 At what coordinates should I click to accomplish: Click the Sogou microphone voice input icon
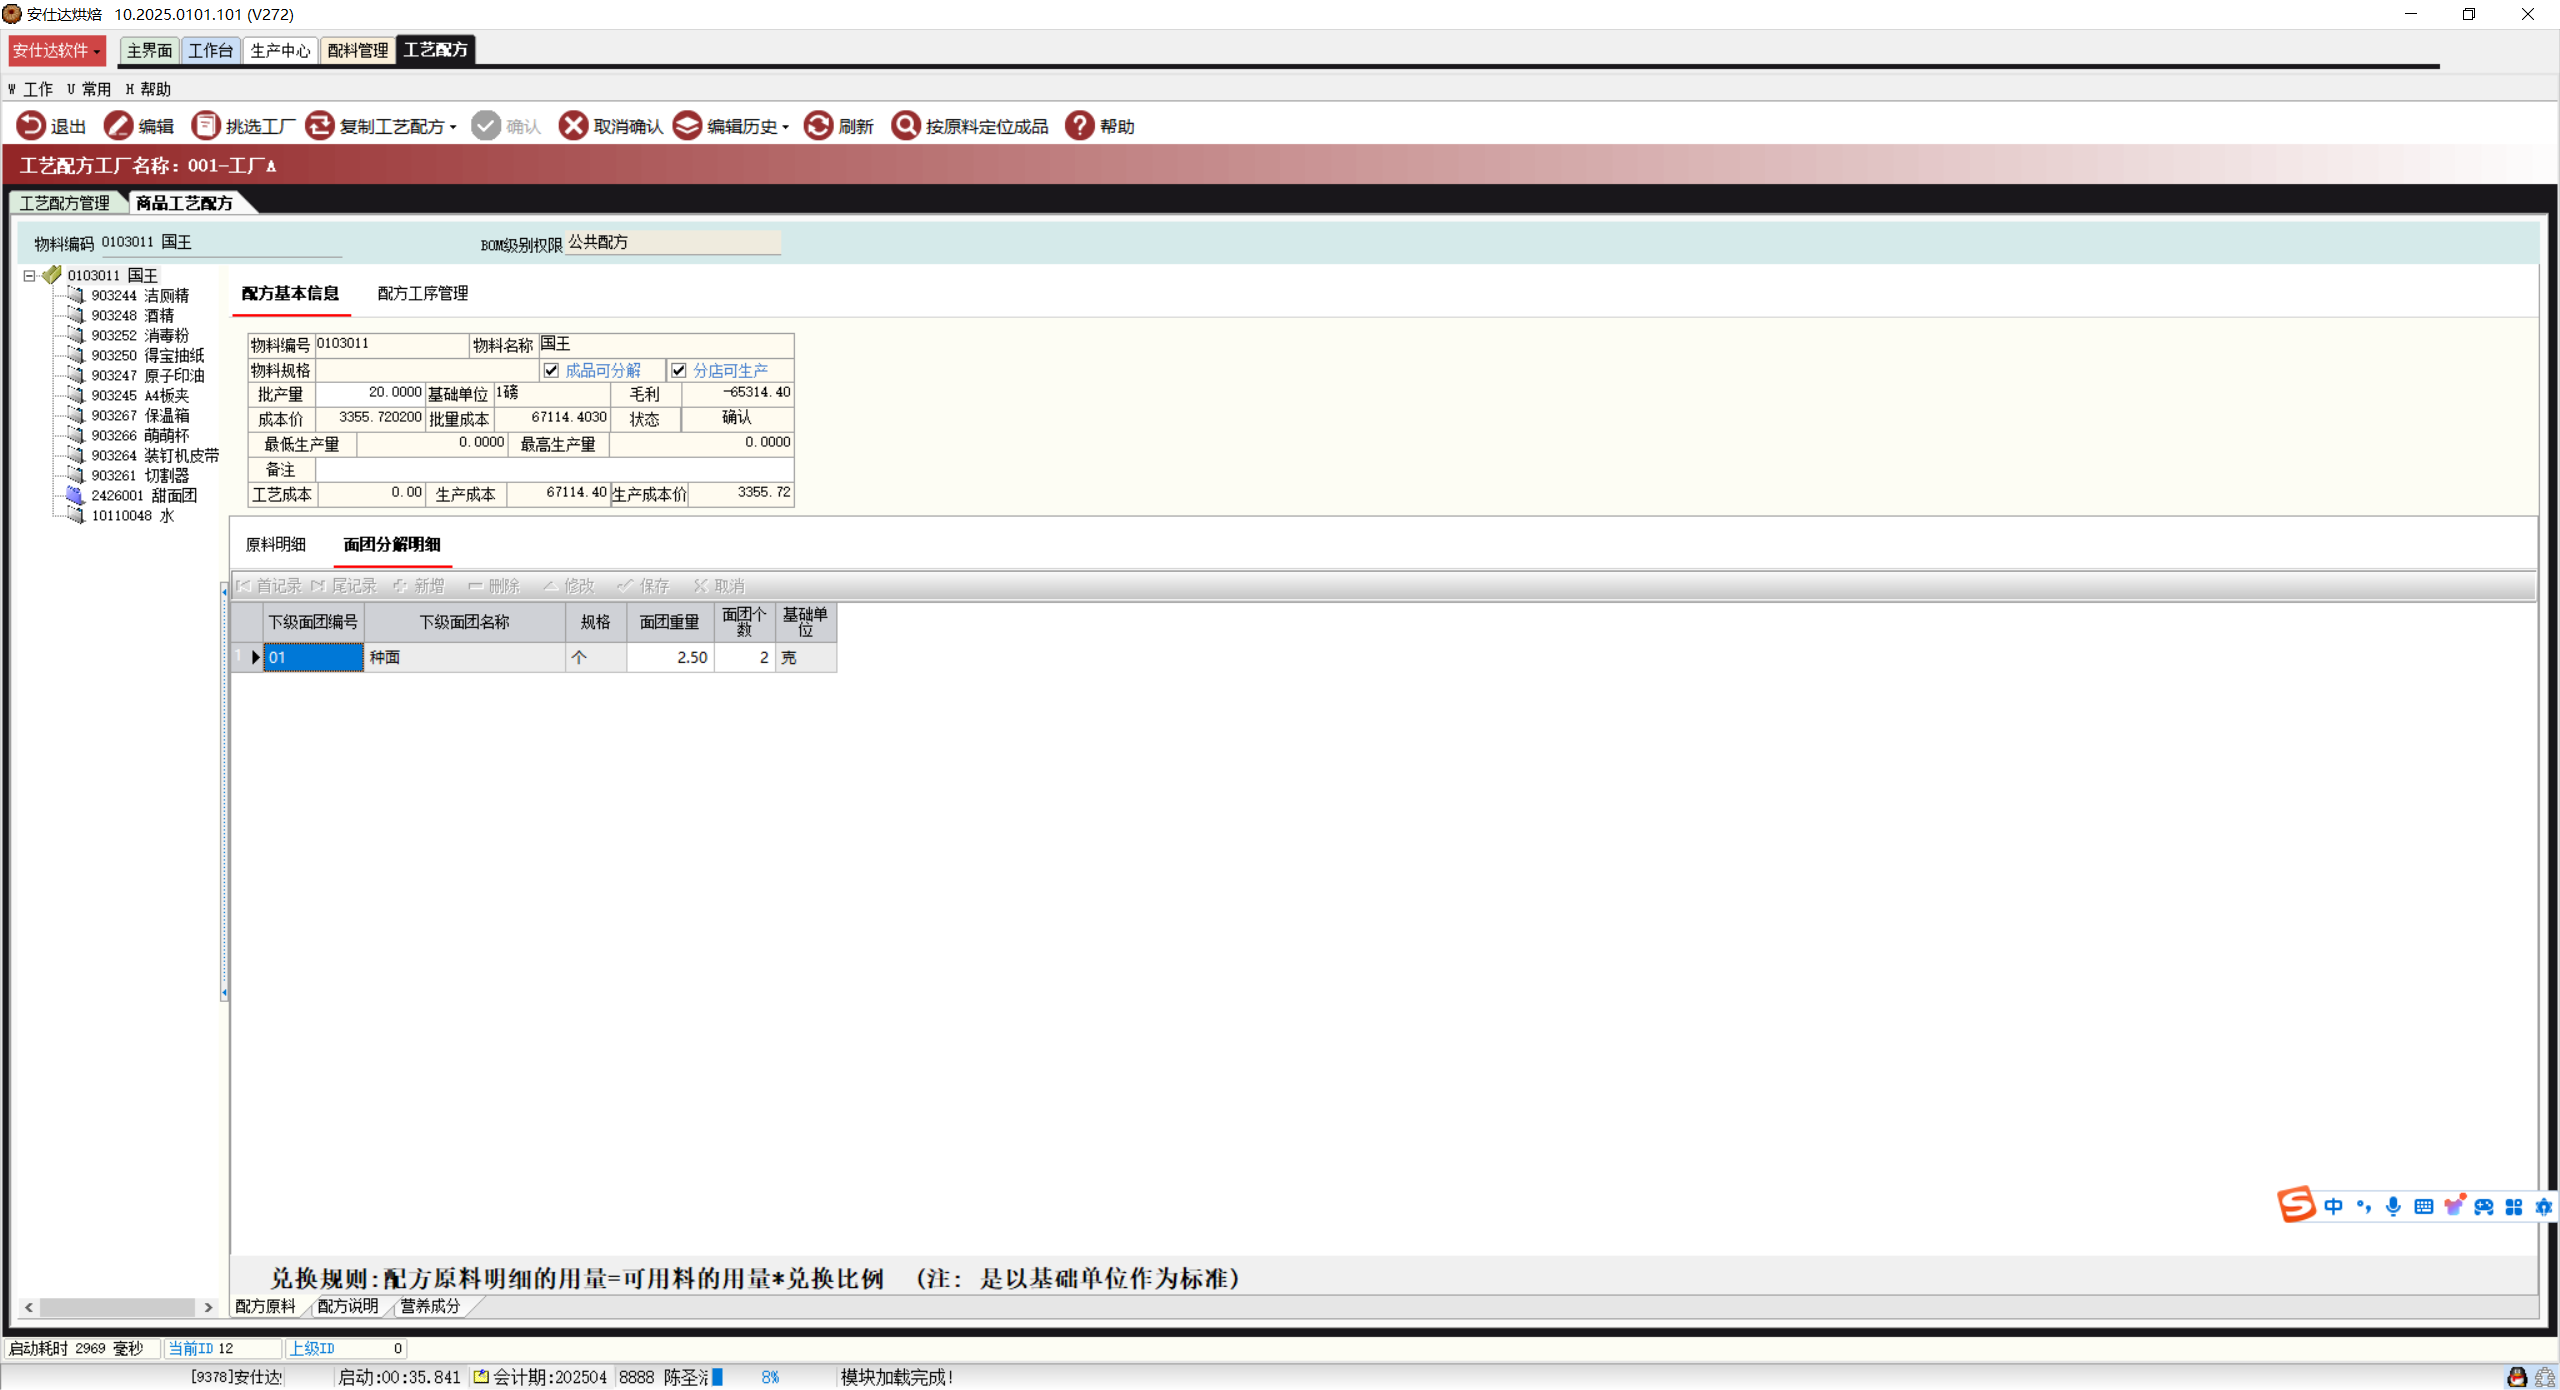(x=2393, y=1207)
